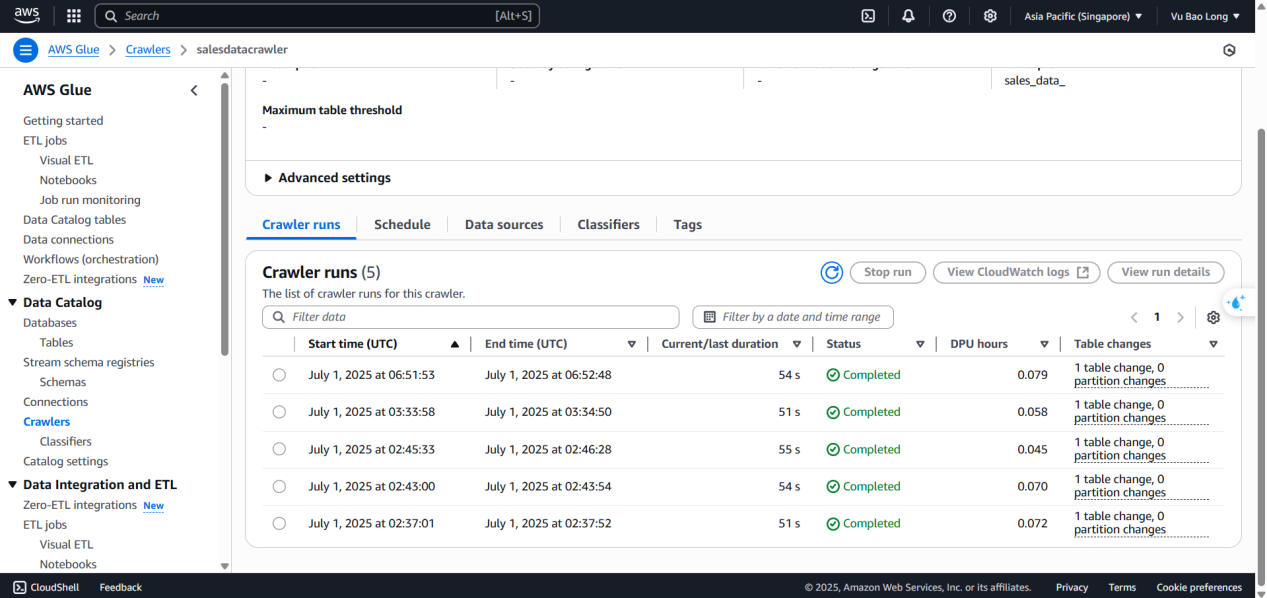
Task: Switch to the Schedule tab
Action: [x=402, y=225]
